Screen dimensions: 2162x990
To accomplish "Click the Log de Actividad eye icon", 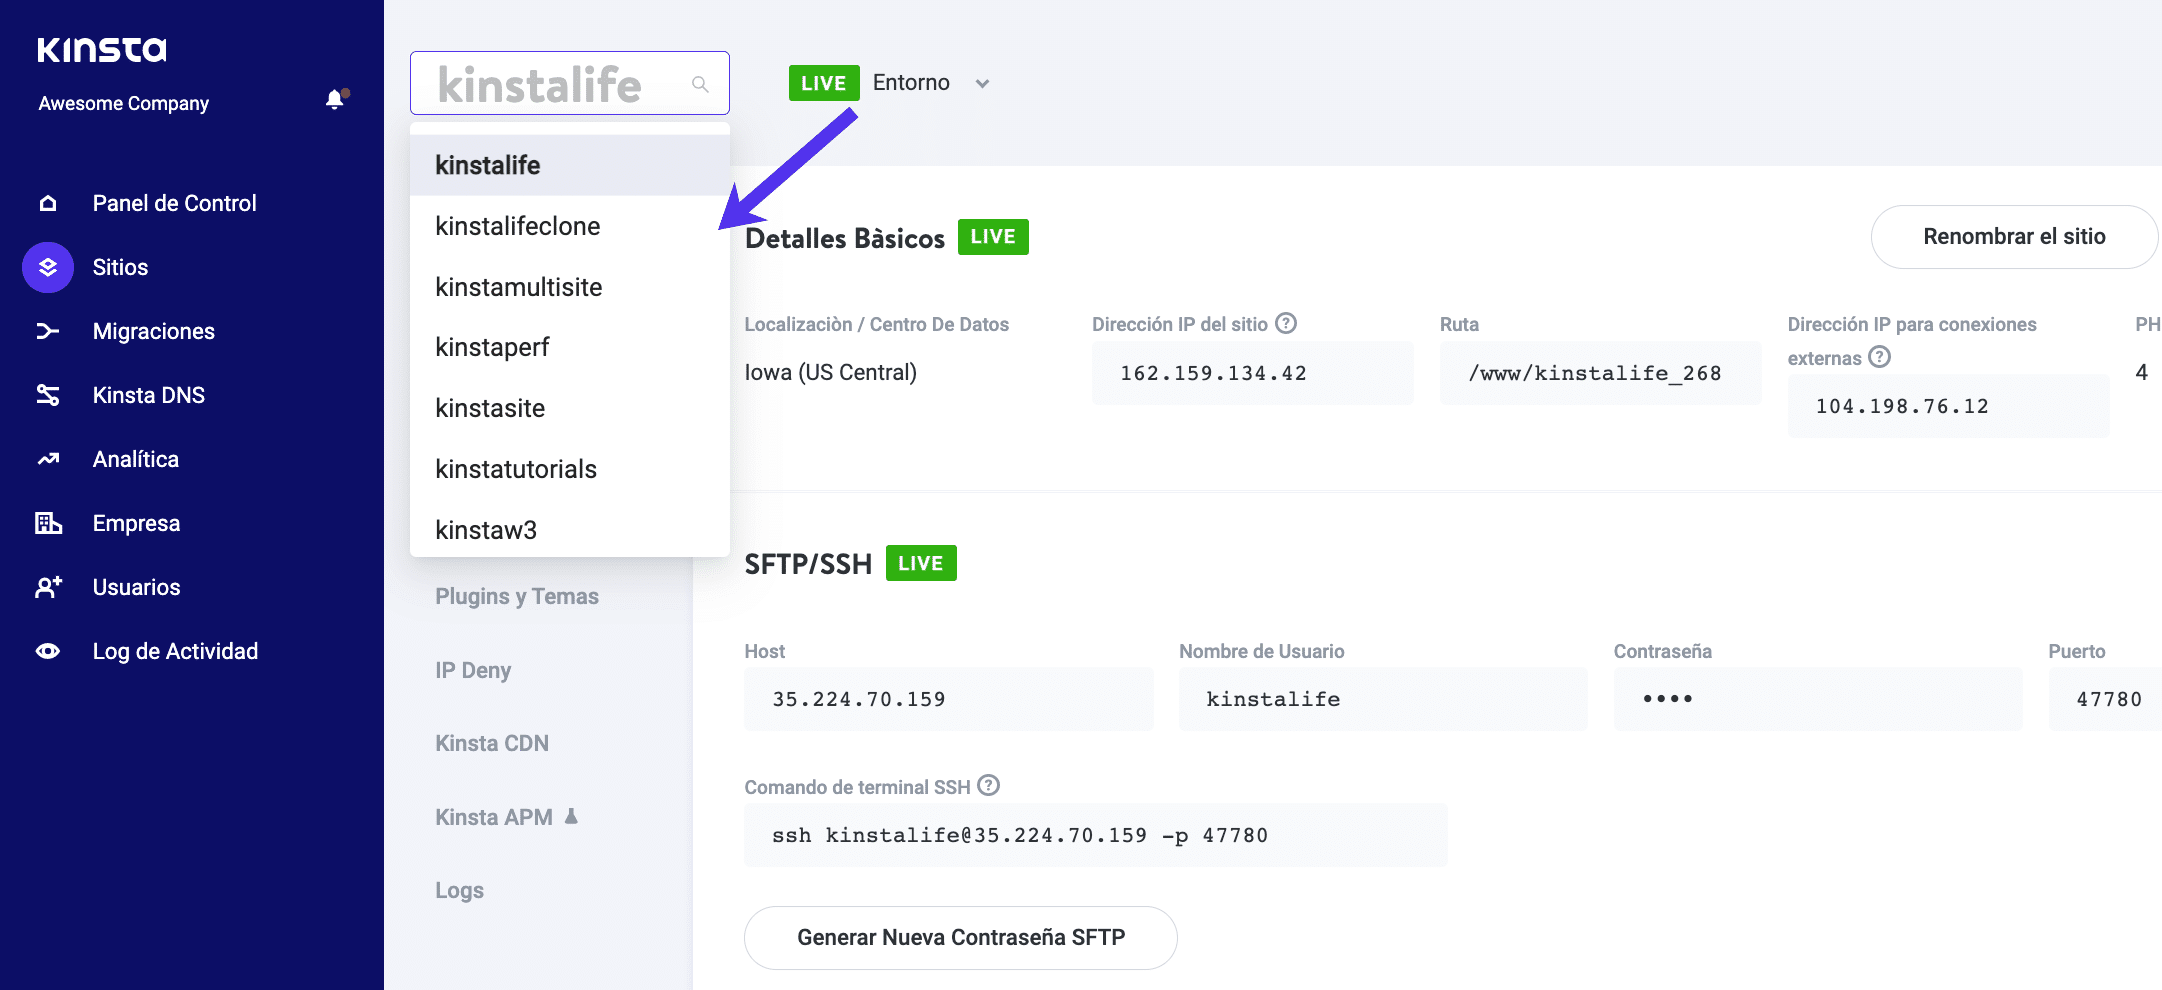I will tap(48, 652).
